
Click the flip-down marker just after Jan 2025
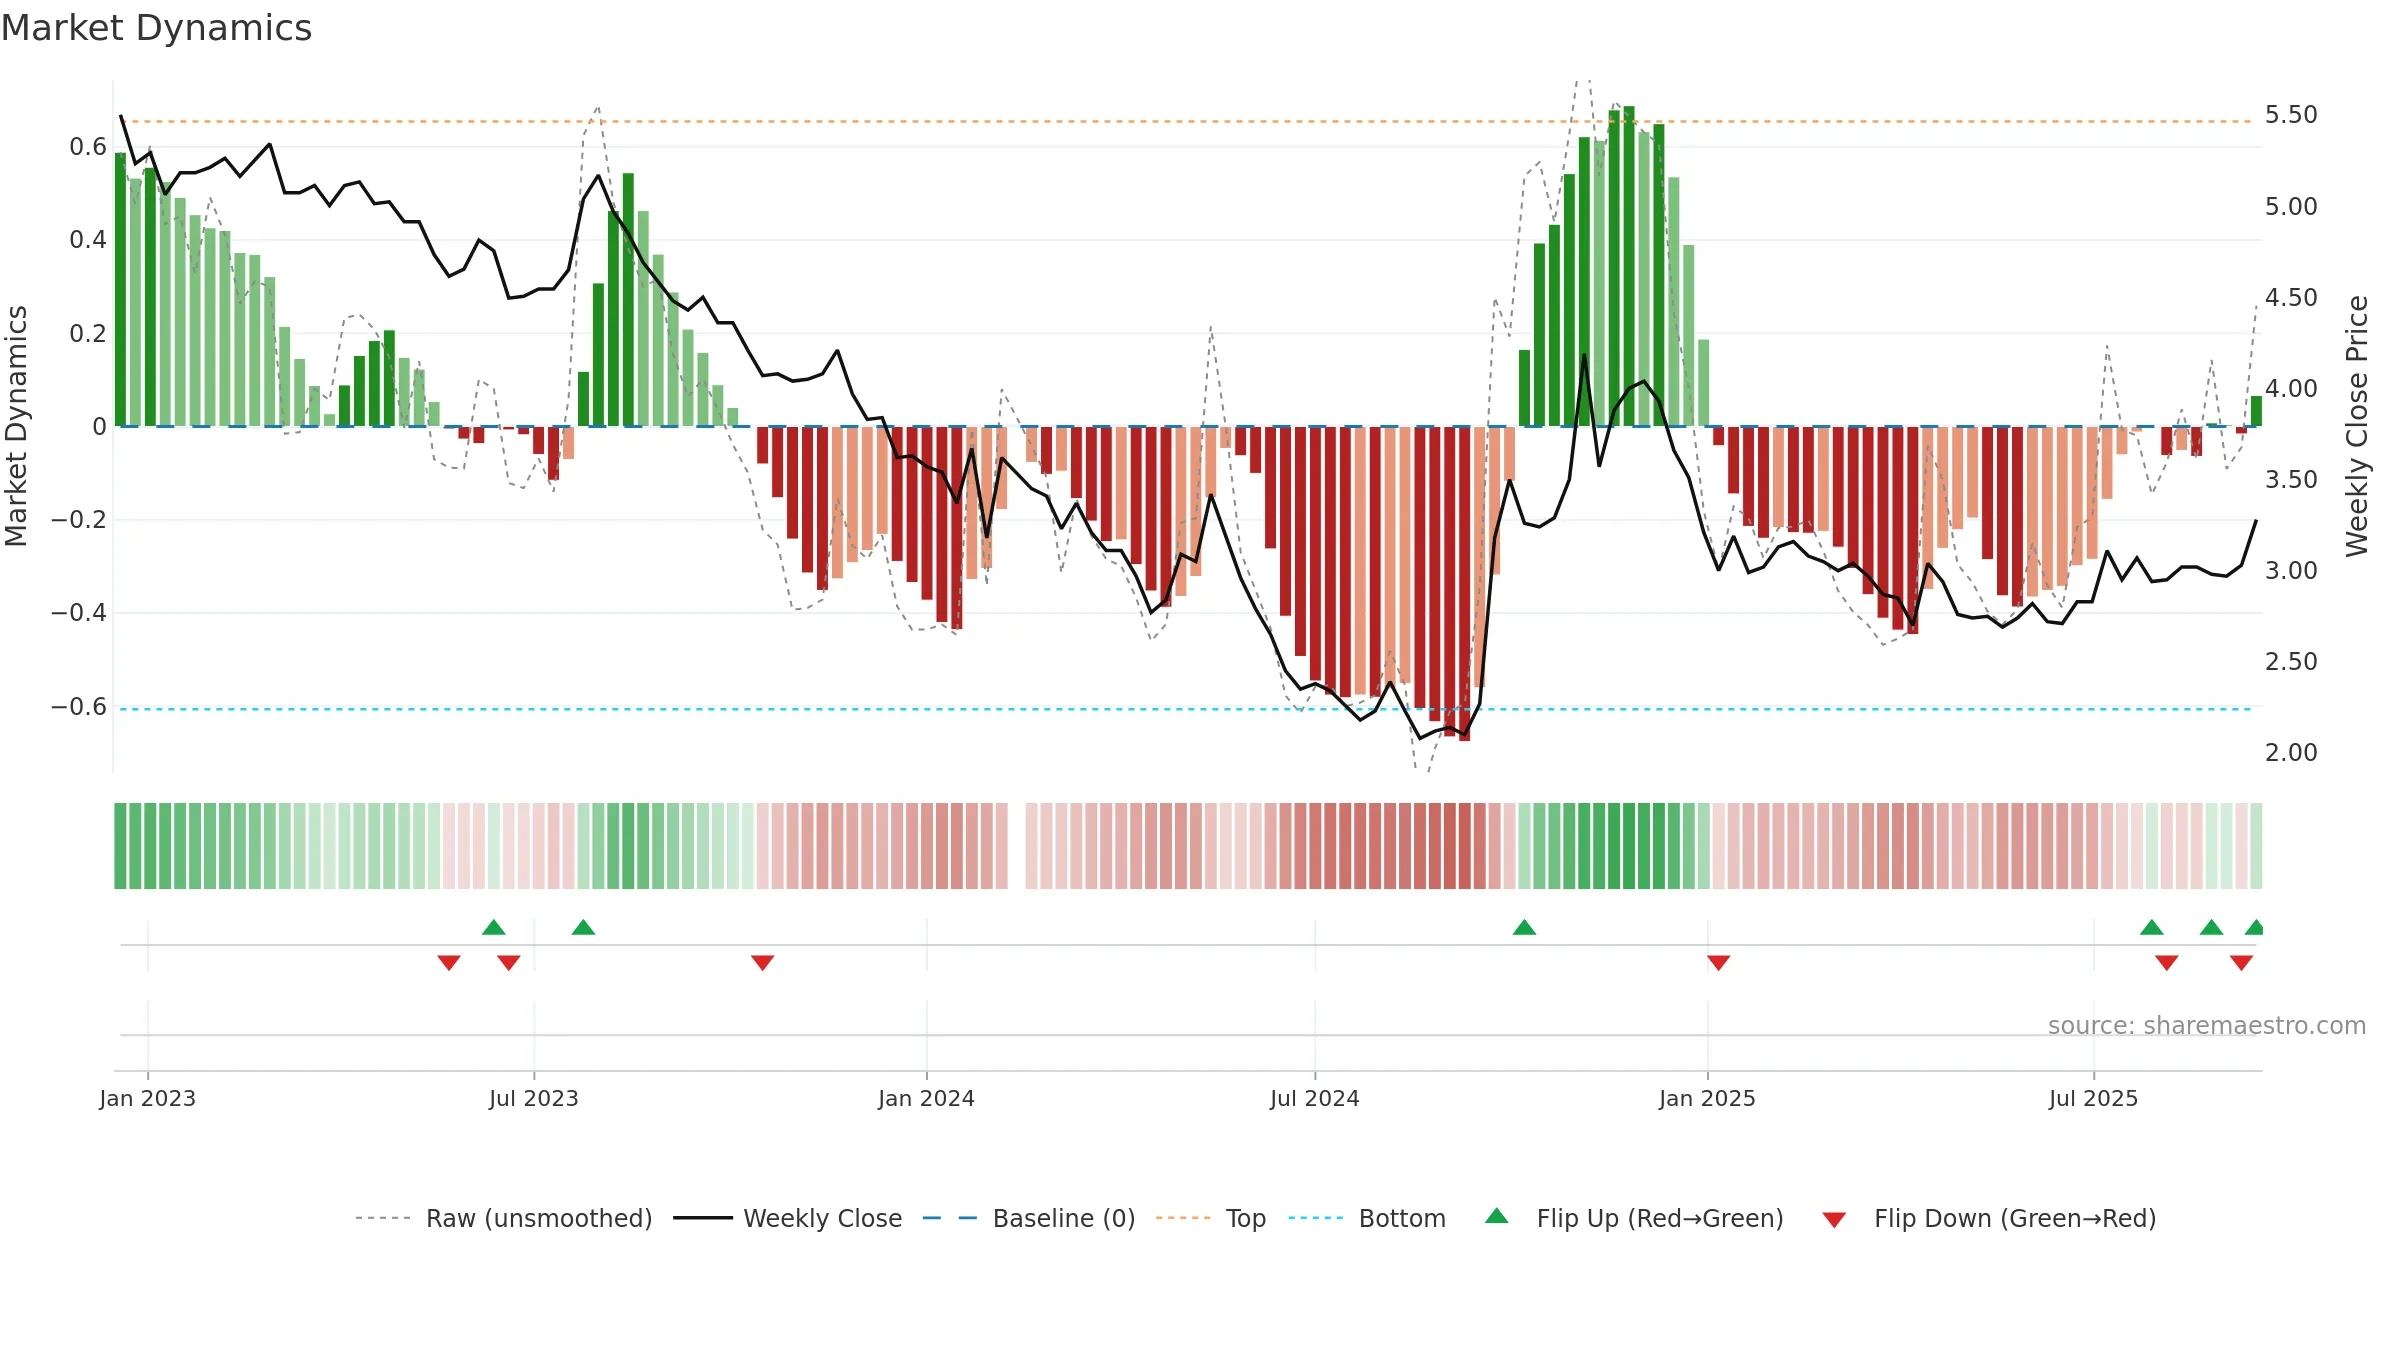pos(1719,963)
